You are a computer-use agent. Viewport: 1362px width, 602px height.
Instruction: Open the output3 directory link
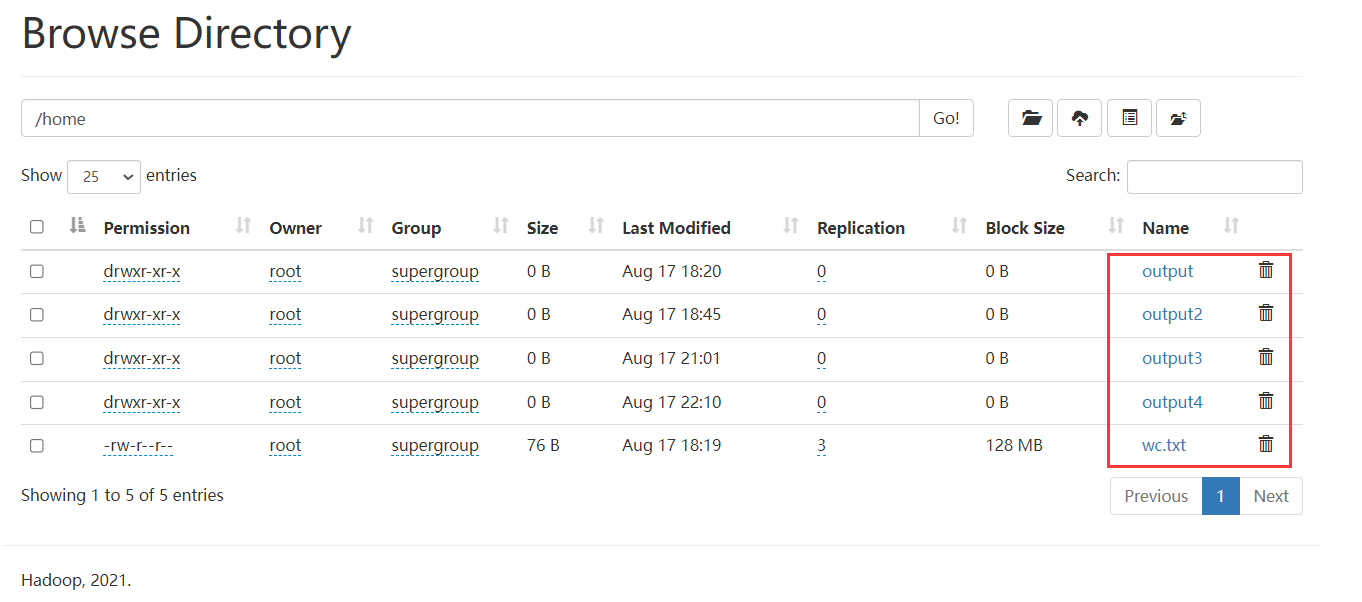coord(1172,358)
